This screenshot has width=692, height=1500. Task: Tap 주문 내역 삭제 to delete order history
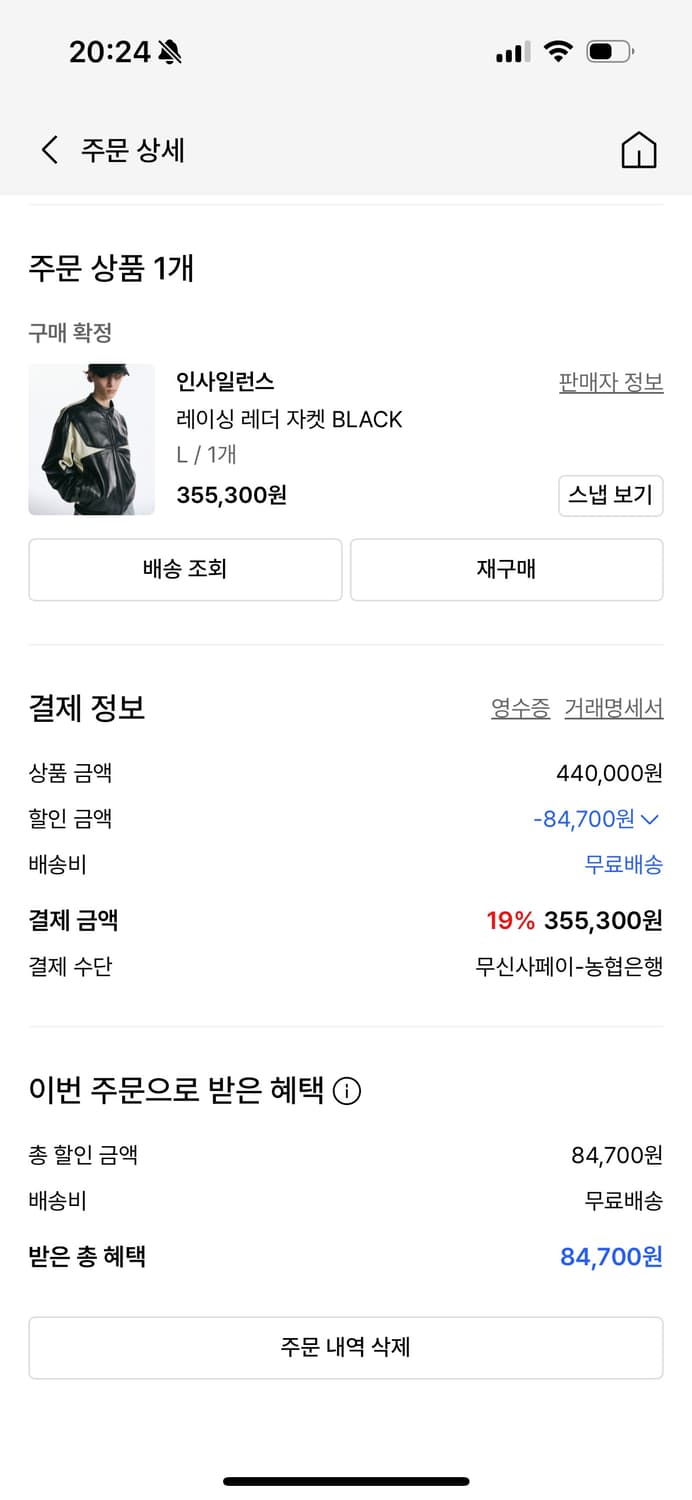click(346, 1347)
